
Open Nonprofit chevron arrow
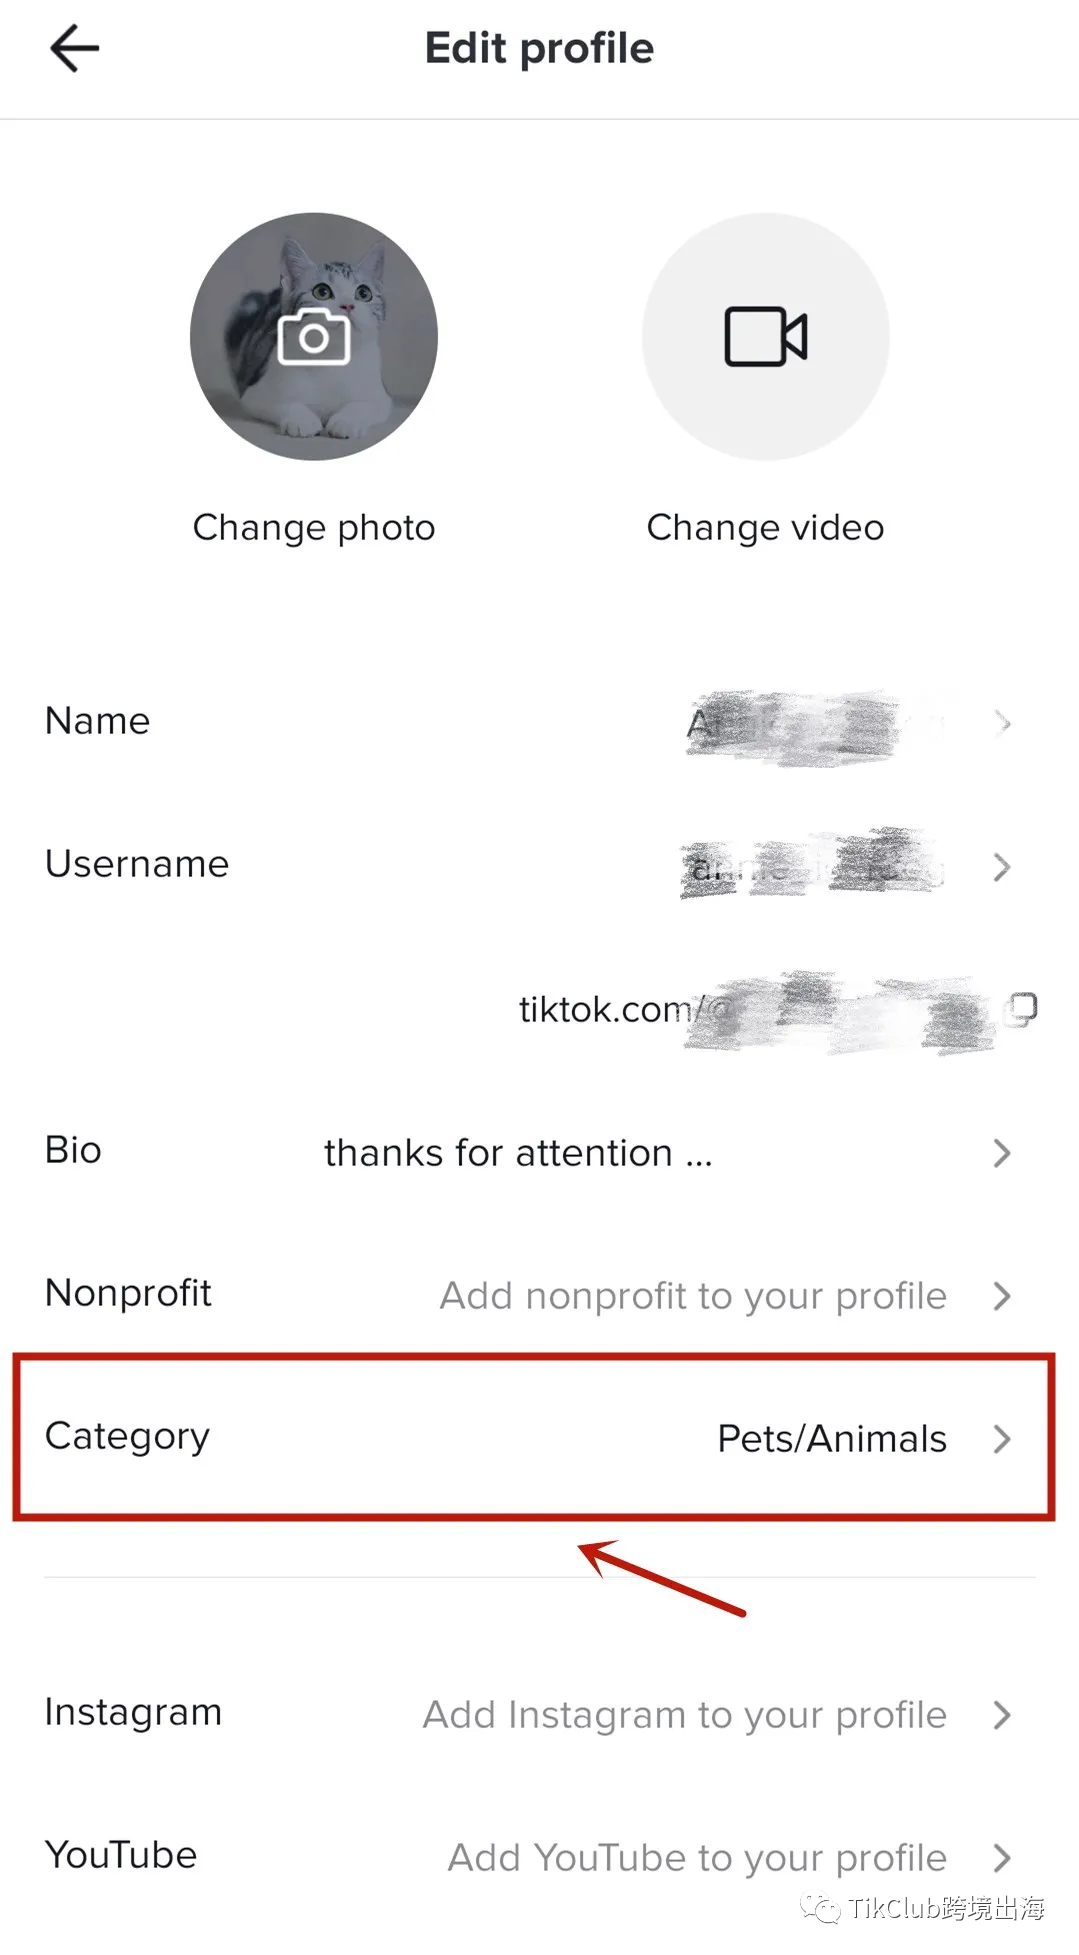point(1003,1296)
